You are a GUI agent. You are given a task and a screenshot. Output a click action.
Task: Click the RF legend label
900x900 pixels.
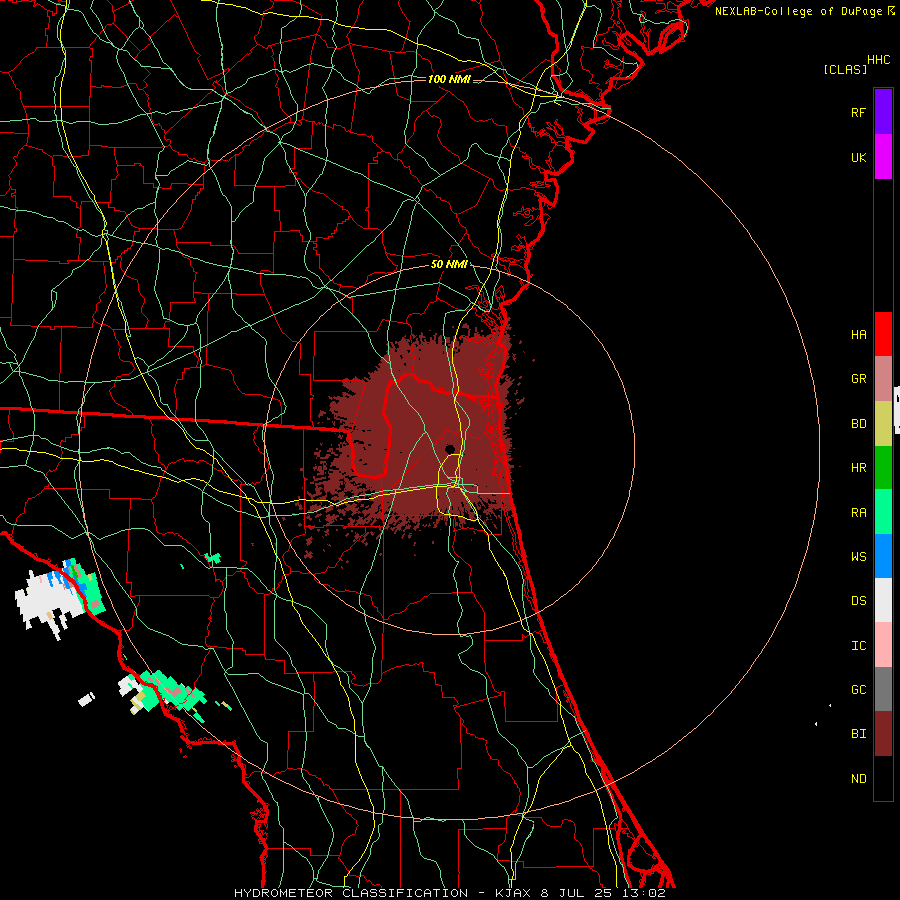coord(859,112)
